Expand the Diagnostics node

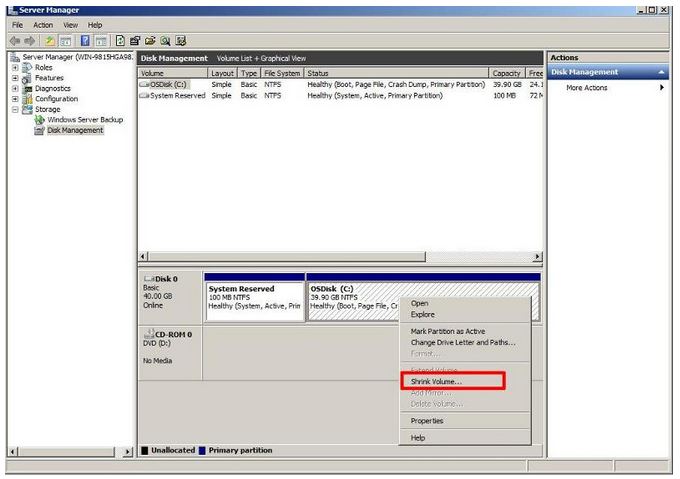click(15, 88)
